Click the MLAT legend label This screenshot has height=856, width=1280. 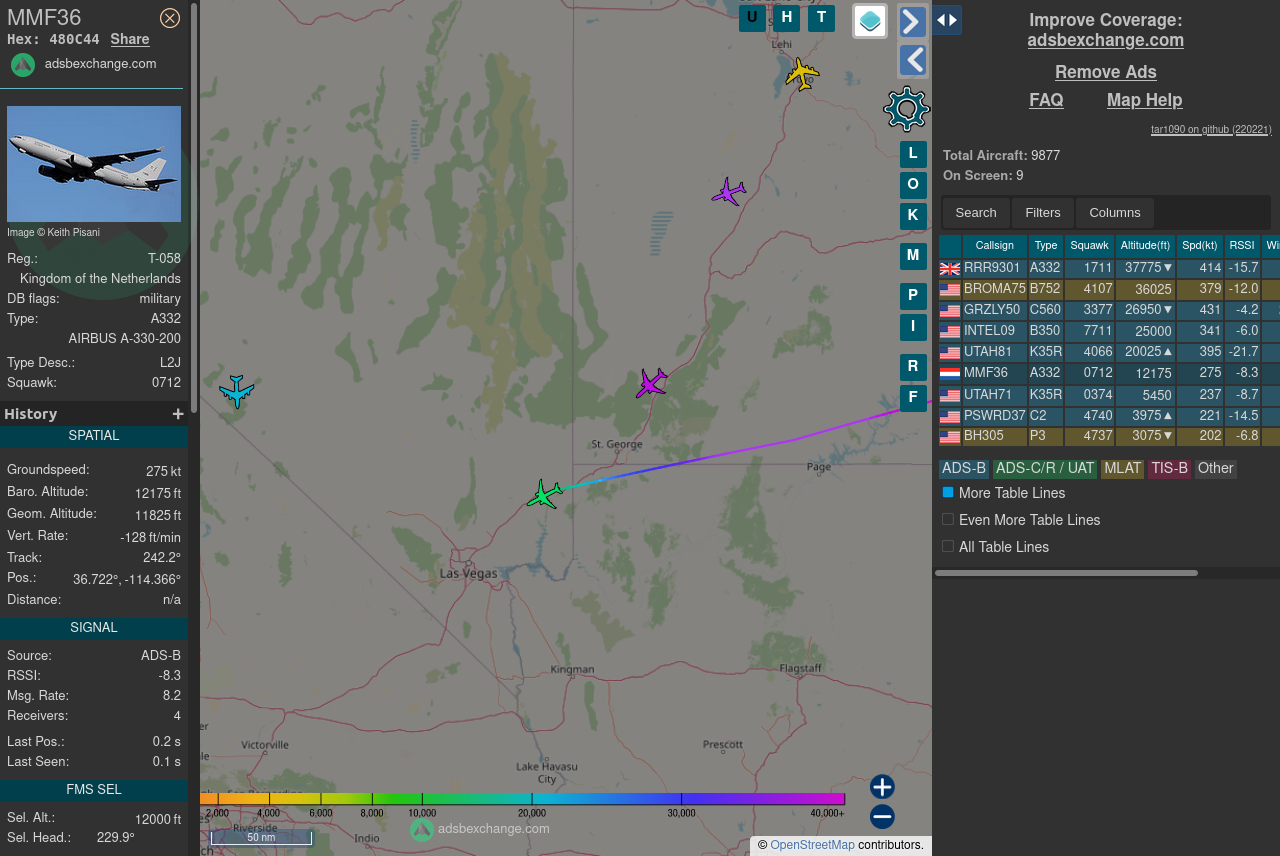pyautogui.click(x=1122, y=469)
